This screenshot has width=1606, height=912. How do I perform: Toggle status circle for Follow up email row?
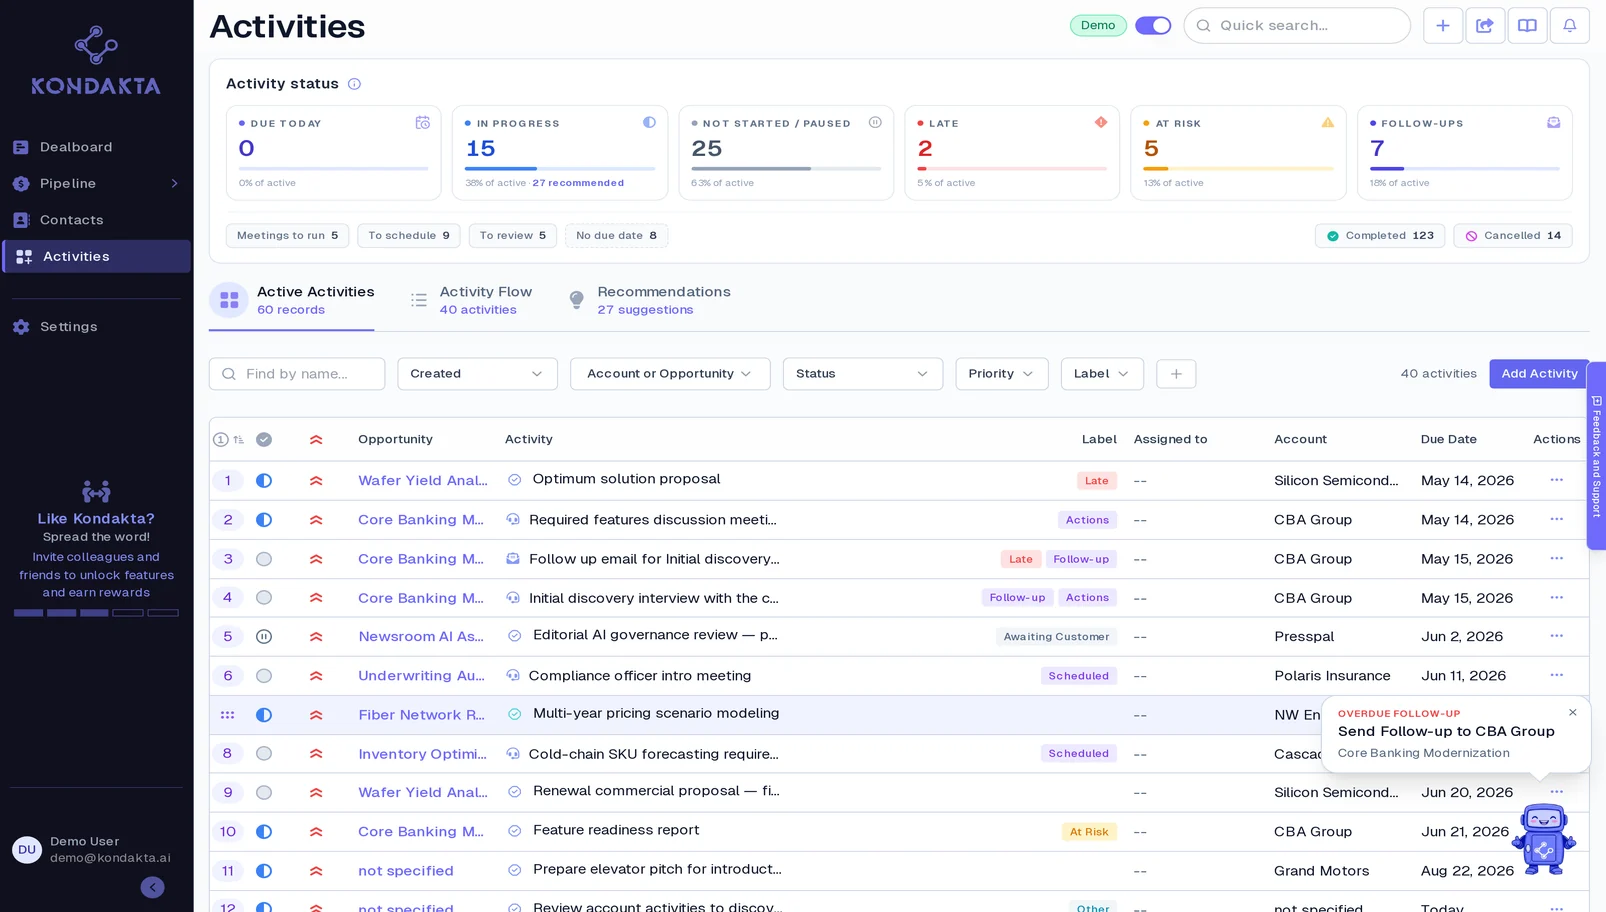(264, 559)
